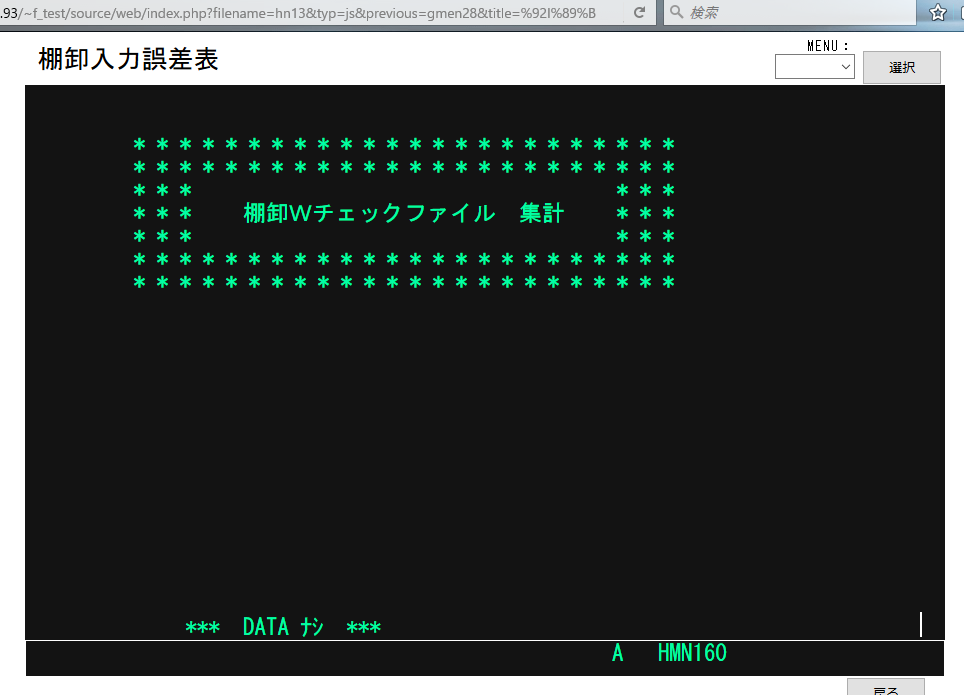Click the reload icon in the address bar
This screenshot has height=695, width=964.
pyautogui.click(x=639, y=13)
